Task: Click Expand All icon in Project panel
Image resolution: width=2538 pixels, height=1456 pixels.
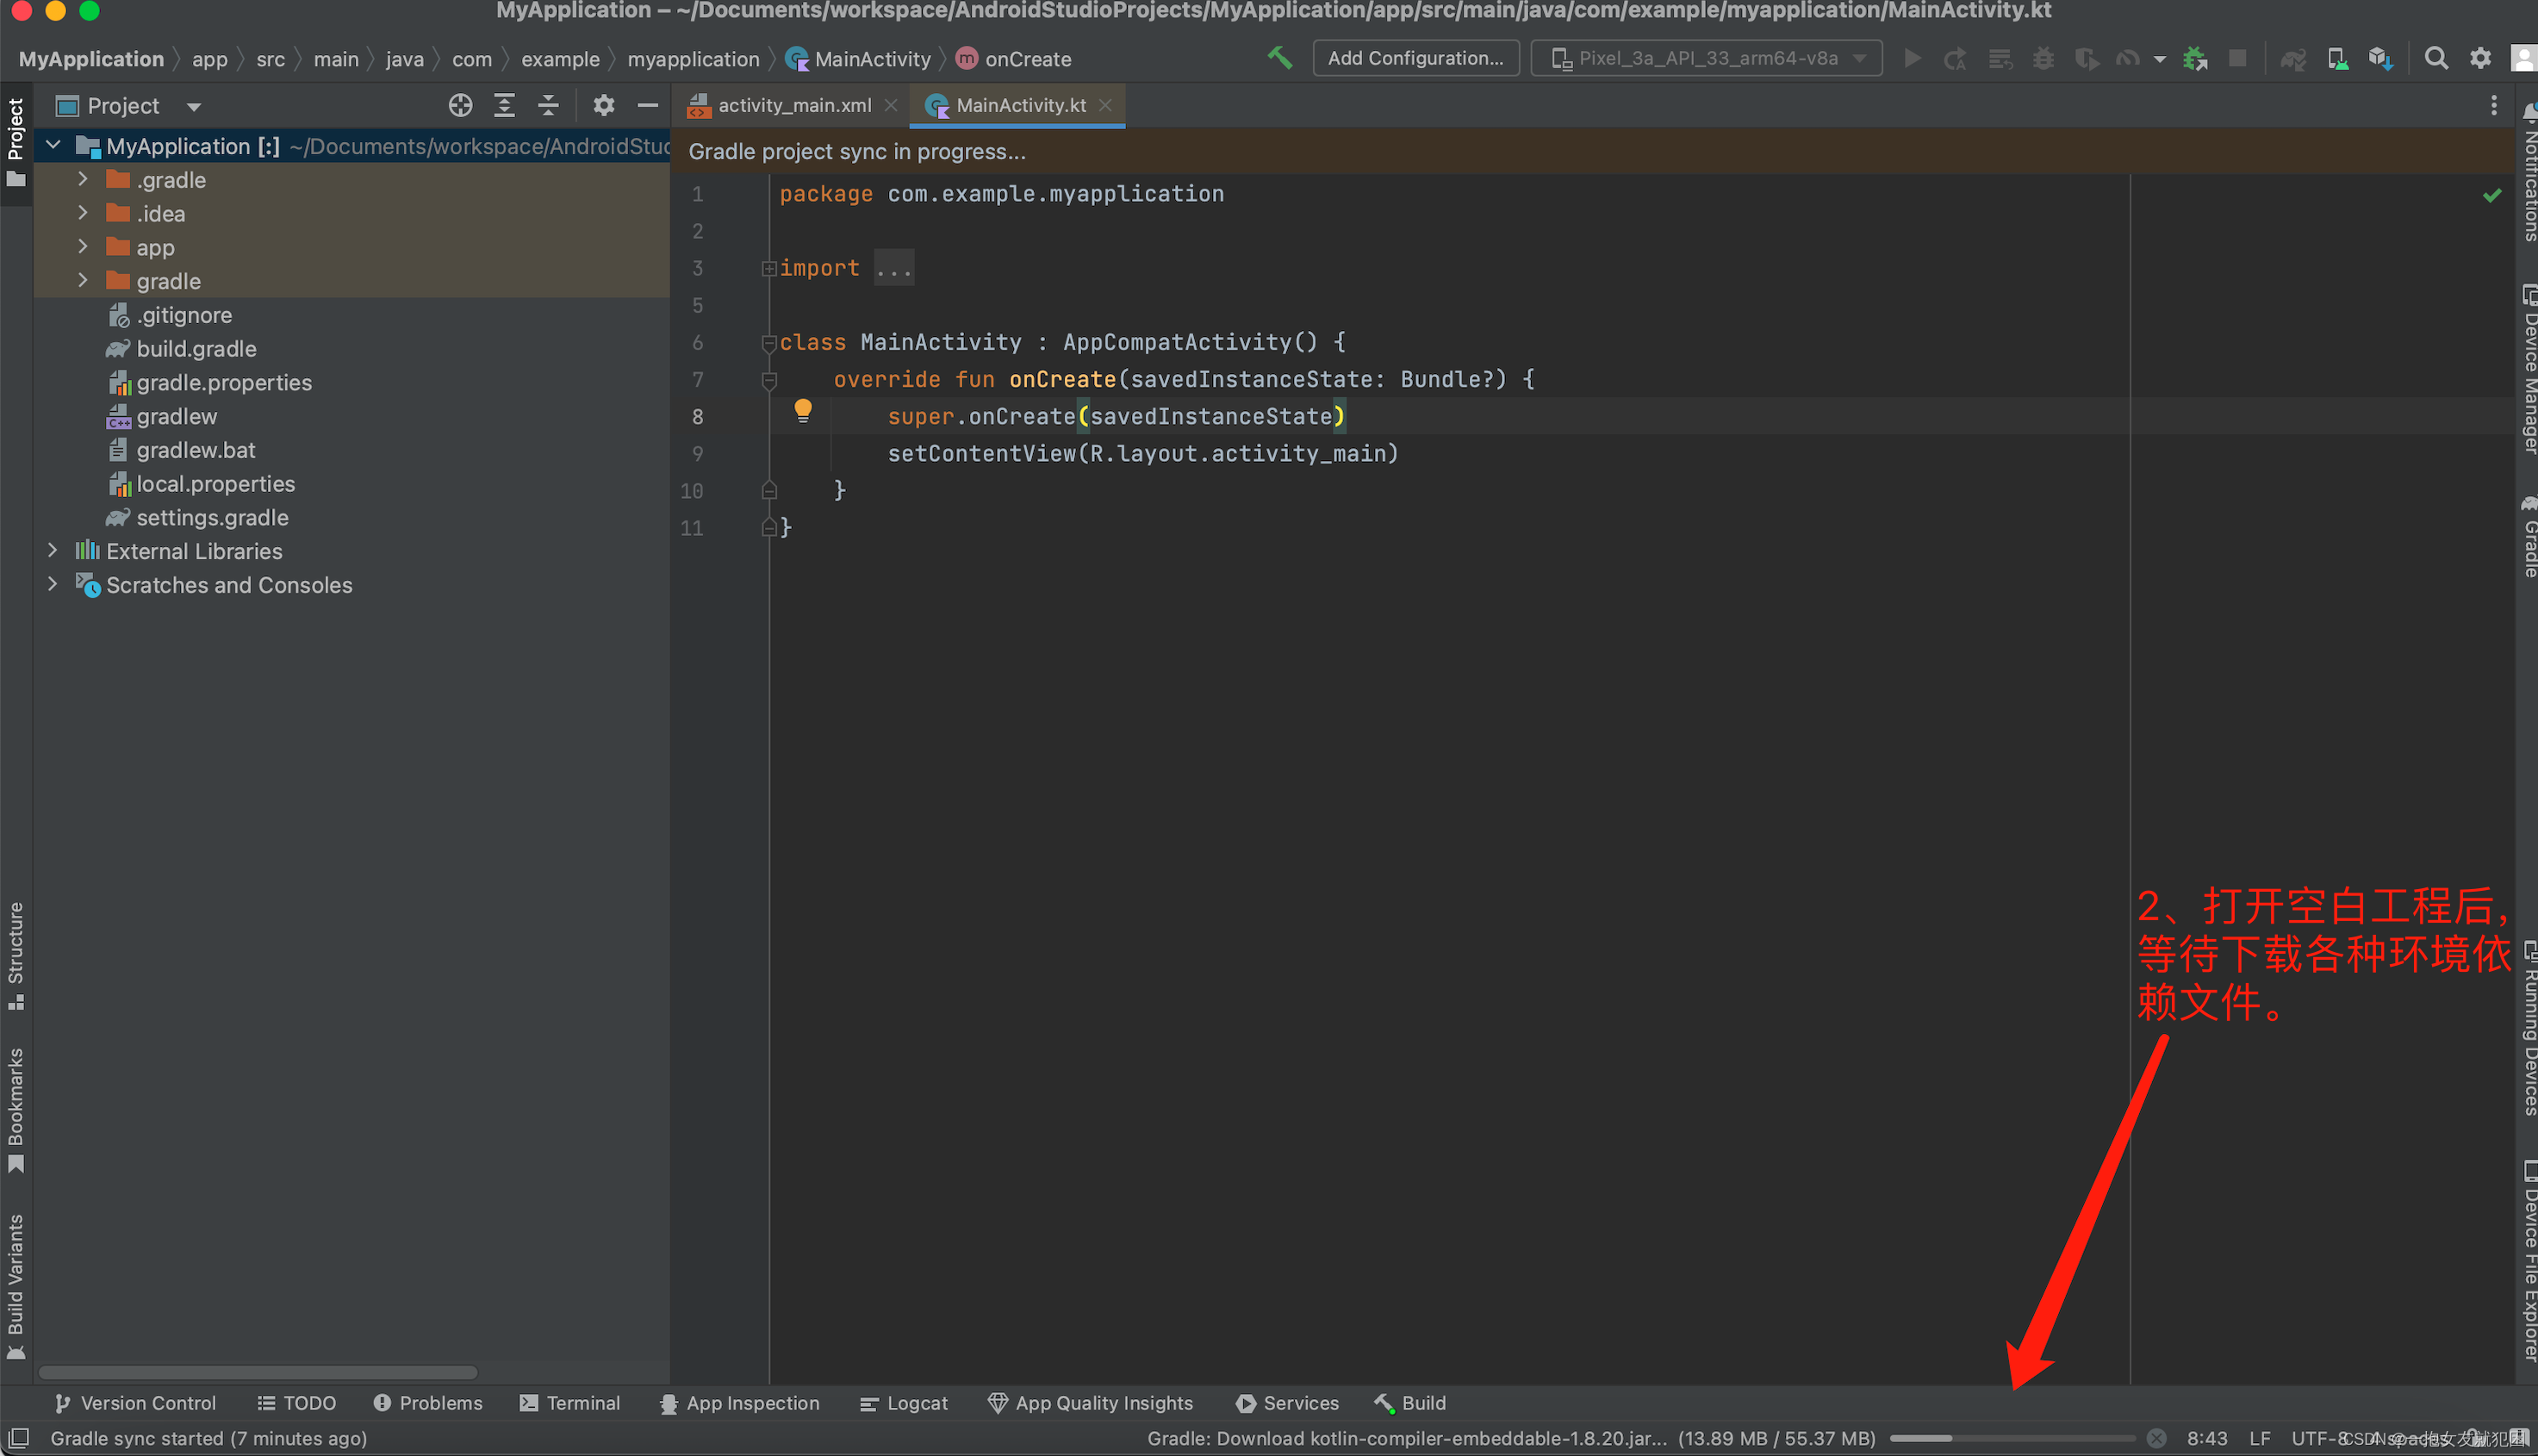Action: coord(504,105)
